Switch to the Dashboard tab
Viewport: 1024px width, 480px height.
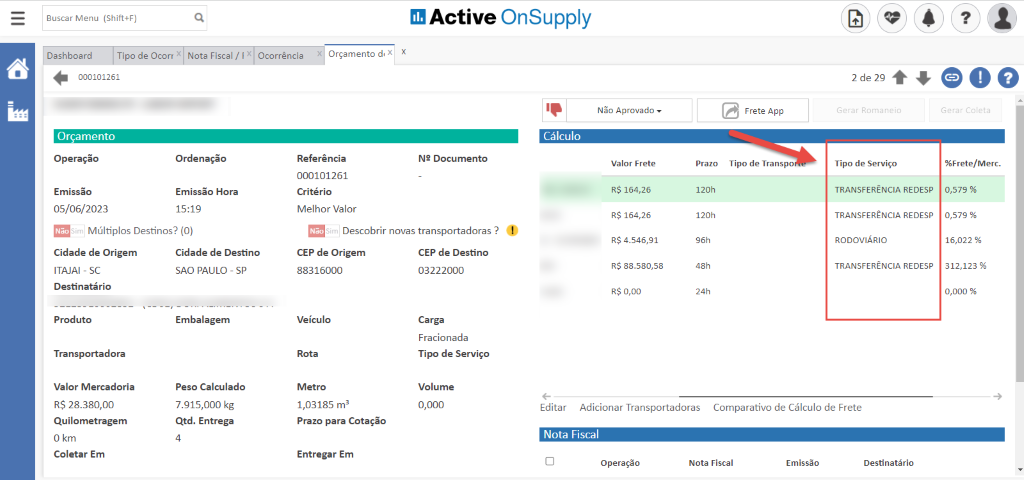click(69, 55)
